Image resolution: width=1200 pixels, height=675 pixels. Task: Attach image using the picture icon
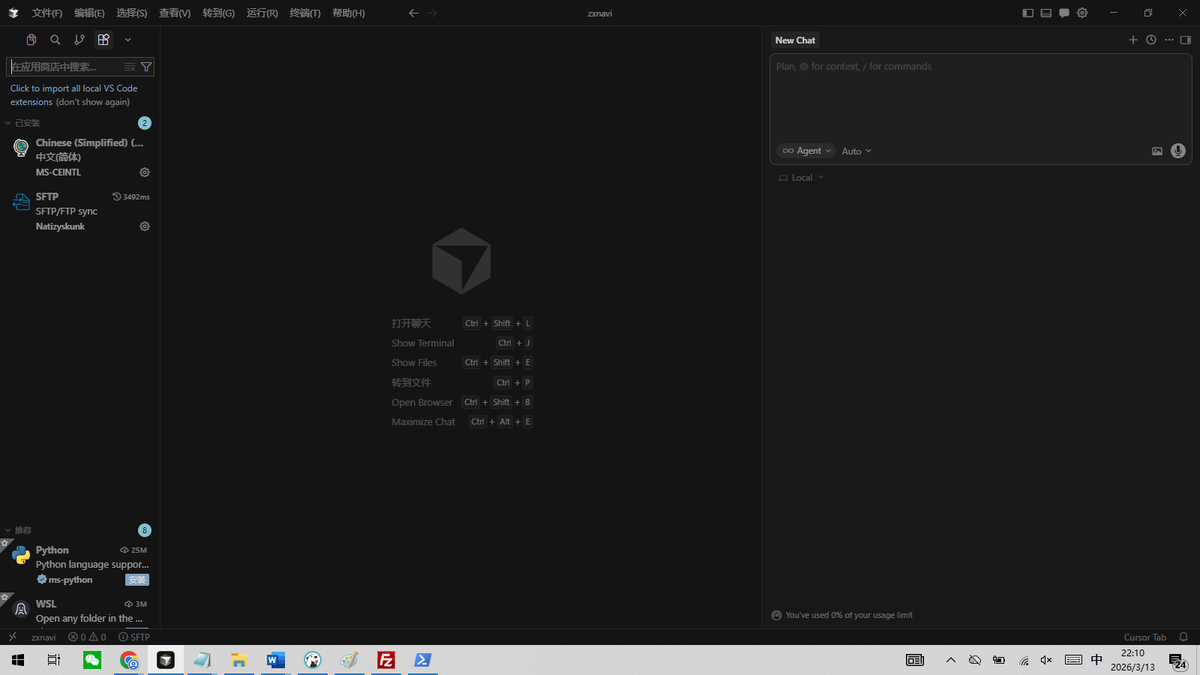coord(1157,151)
